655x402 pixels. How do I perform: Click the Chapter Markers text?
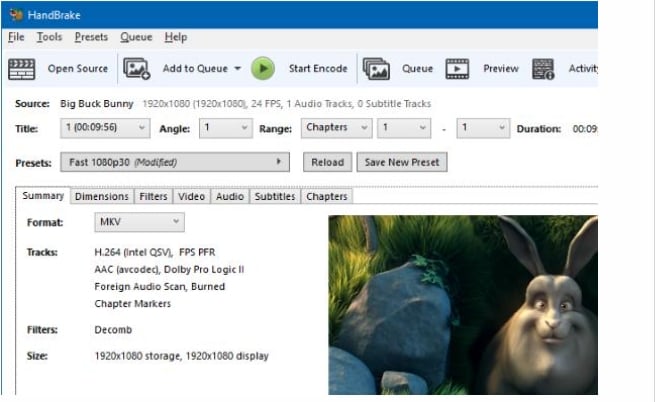tap(132, 304)
